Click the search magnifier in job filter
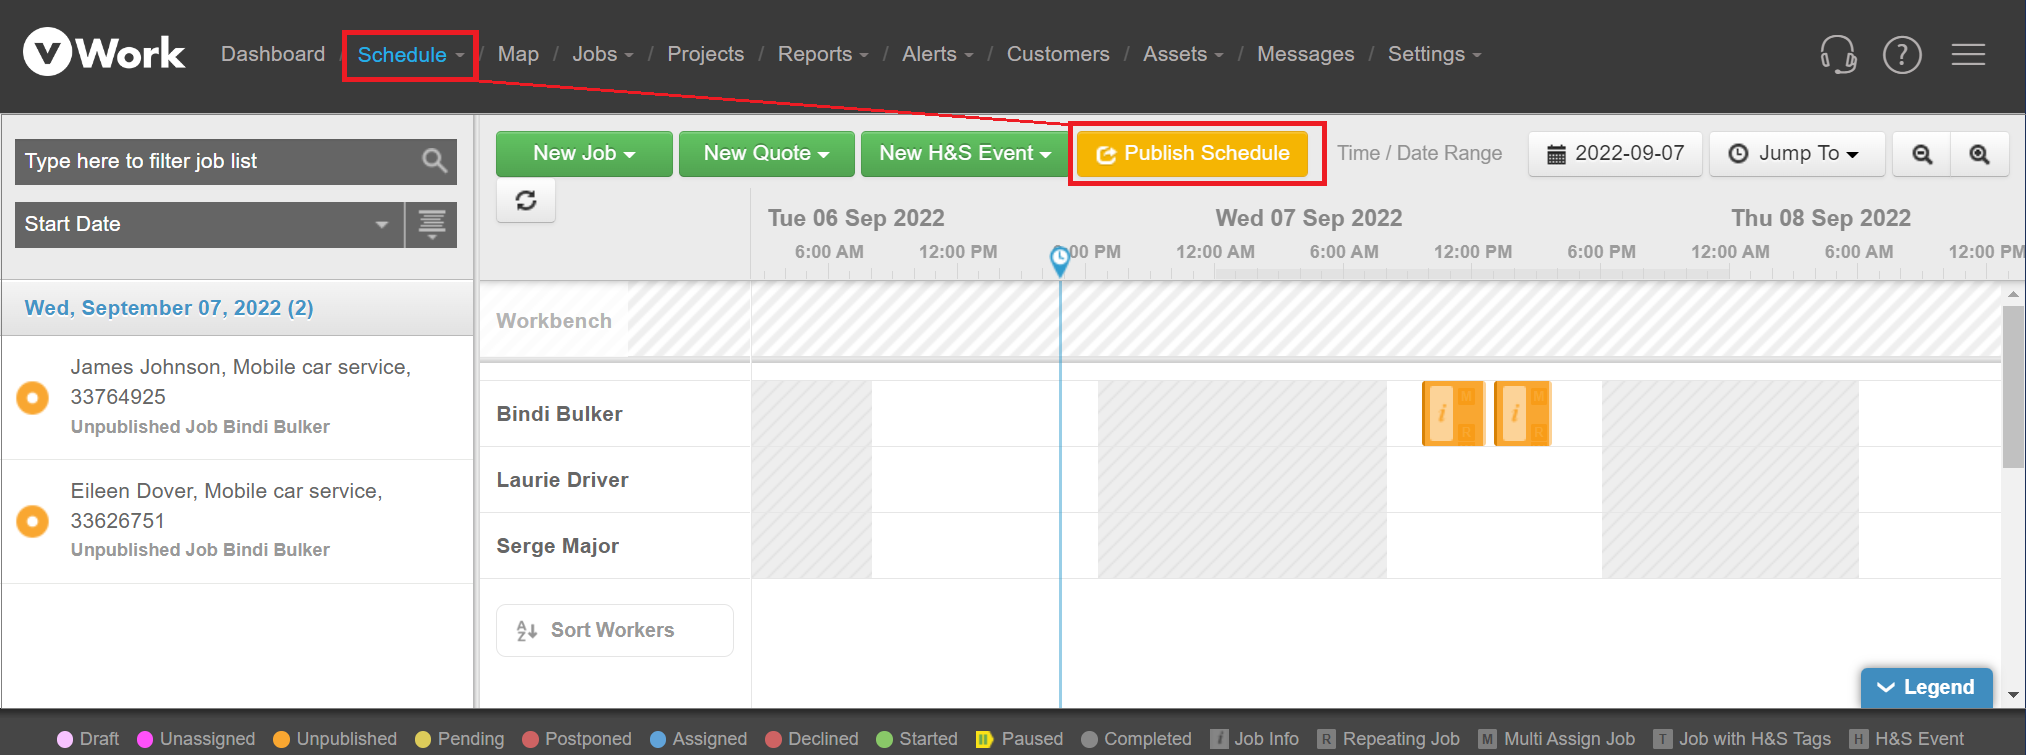This screenshot has width=2026, height=755. [434, 161]
